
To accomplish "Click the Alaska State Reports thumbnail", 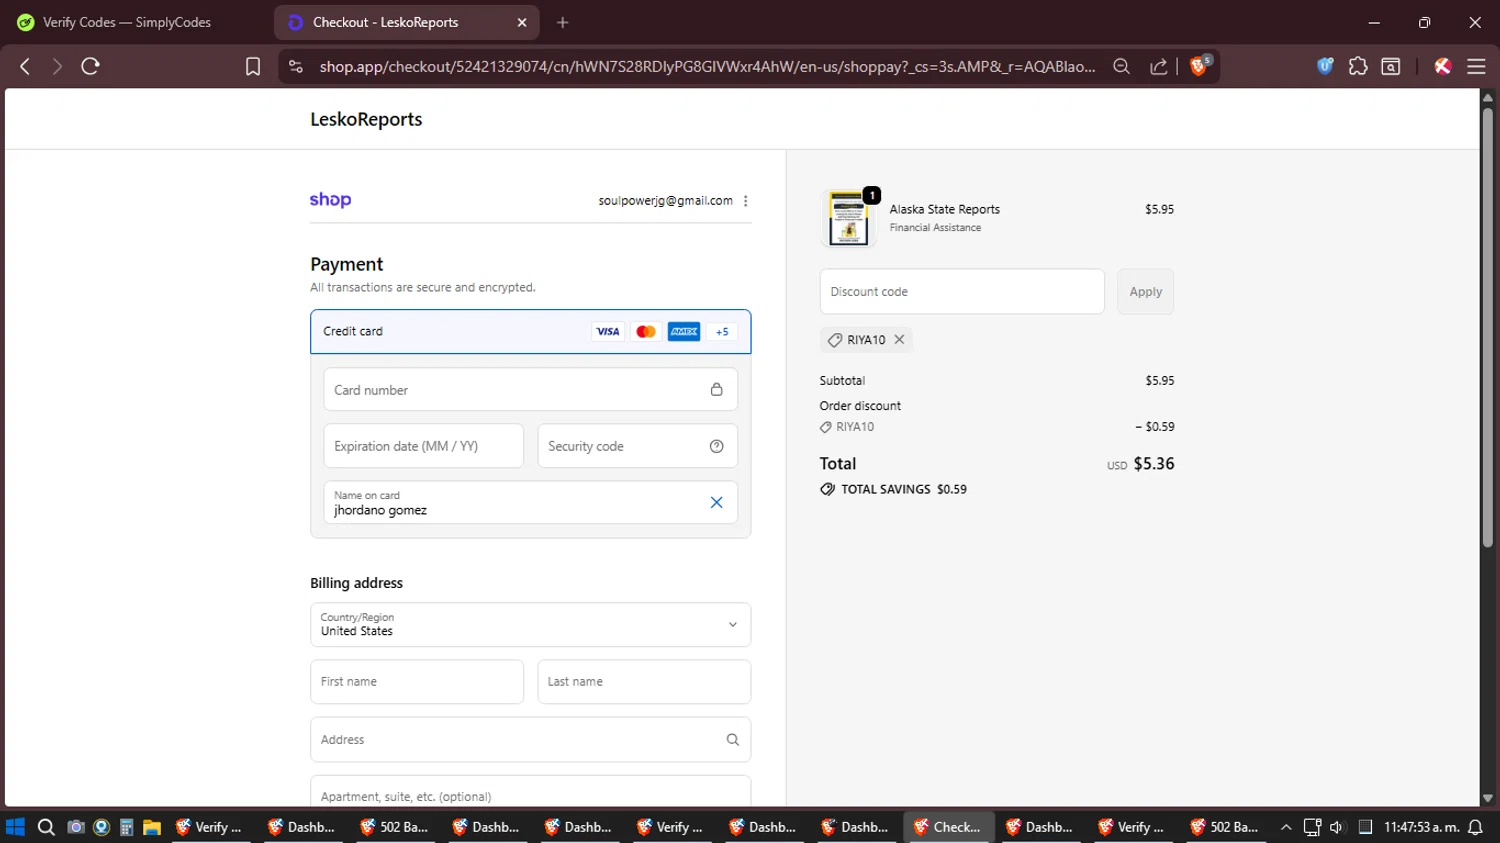I will tap(849, 217).
